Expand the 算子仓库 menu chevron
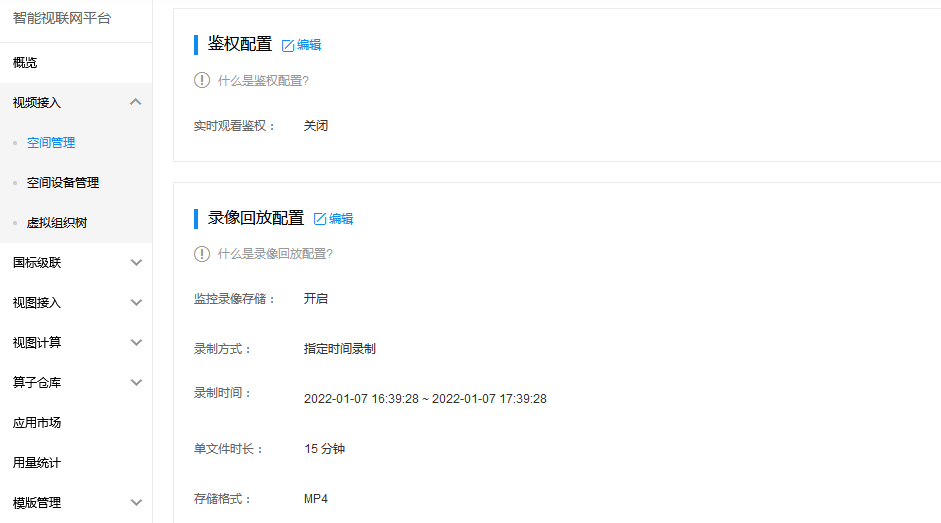941x523 pixels. pyautogui.click(x=136, y=382)
